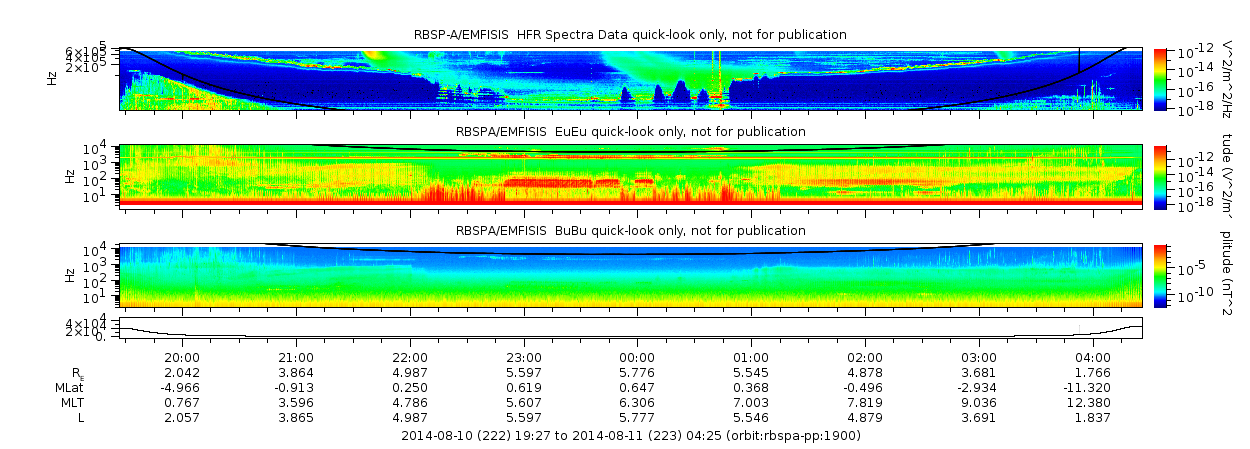Click the 23:00 time axis label
The width and height of the screenshot is (1250, 449).
(x=524, y=358)
